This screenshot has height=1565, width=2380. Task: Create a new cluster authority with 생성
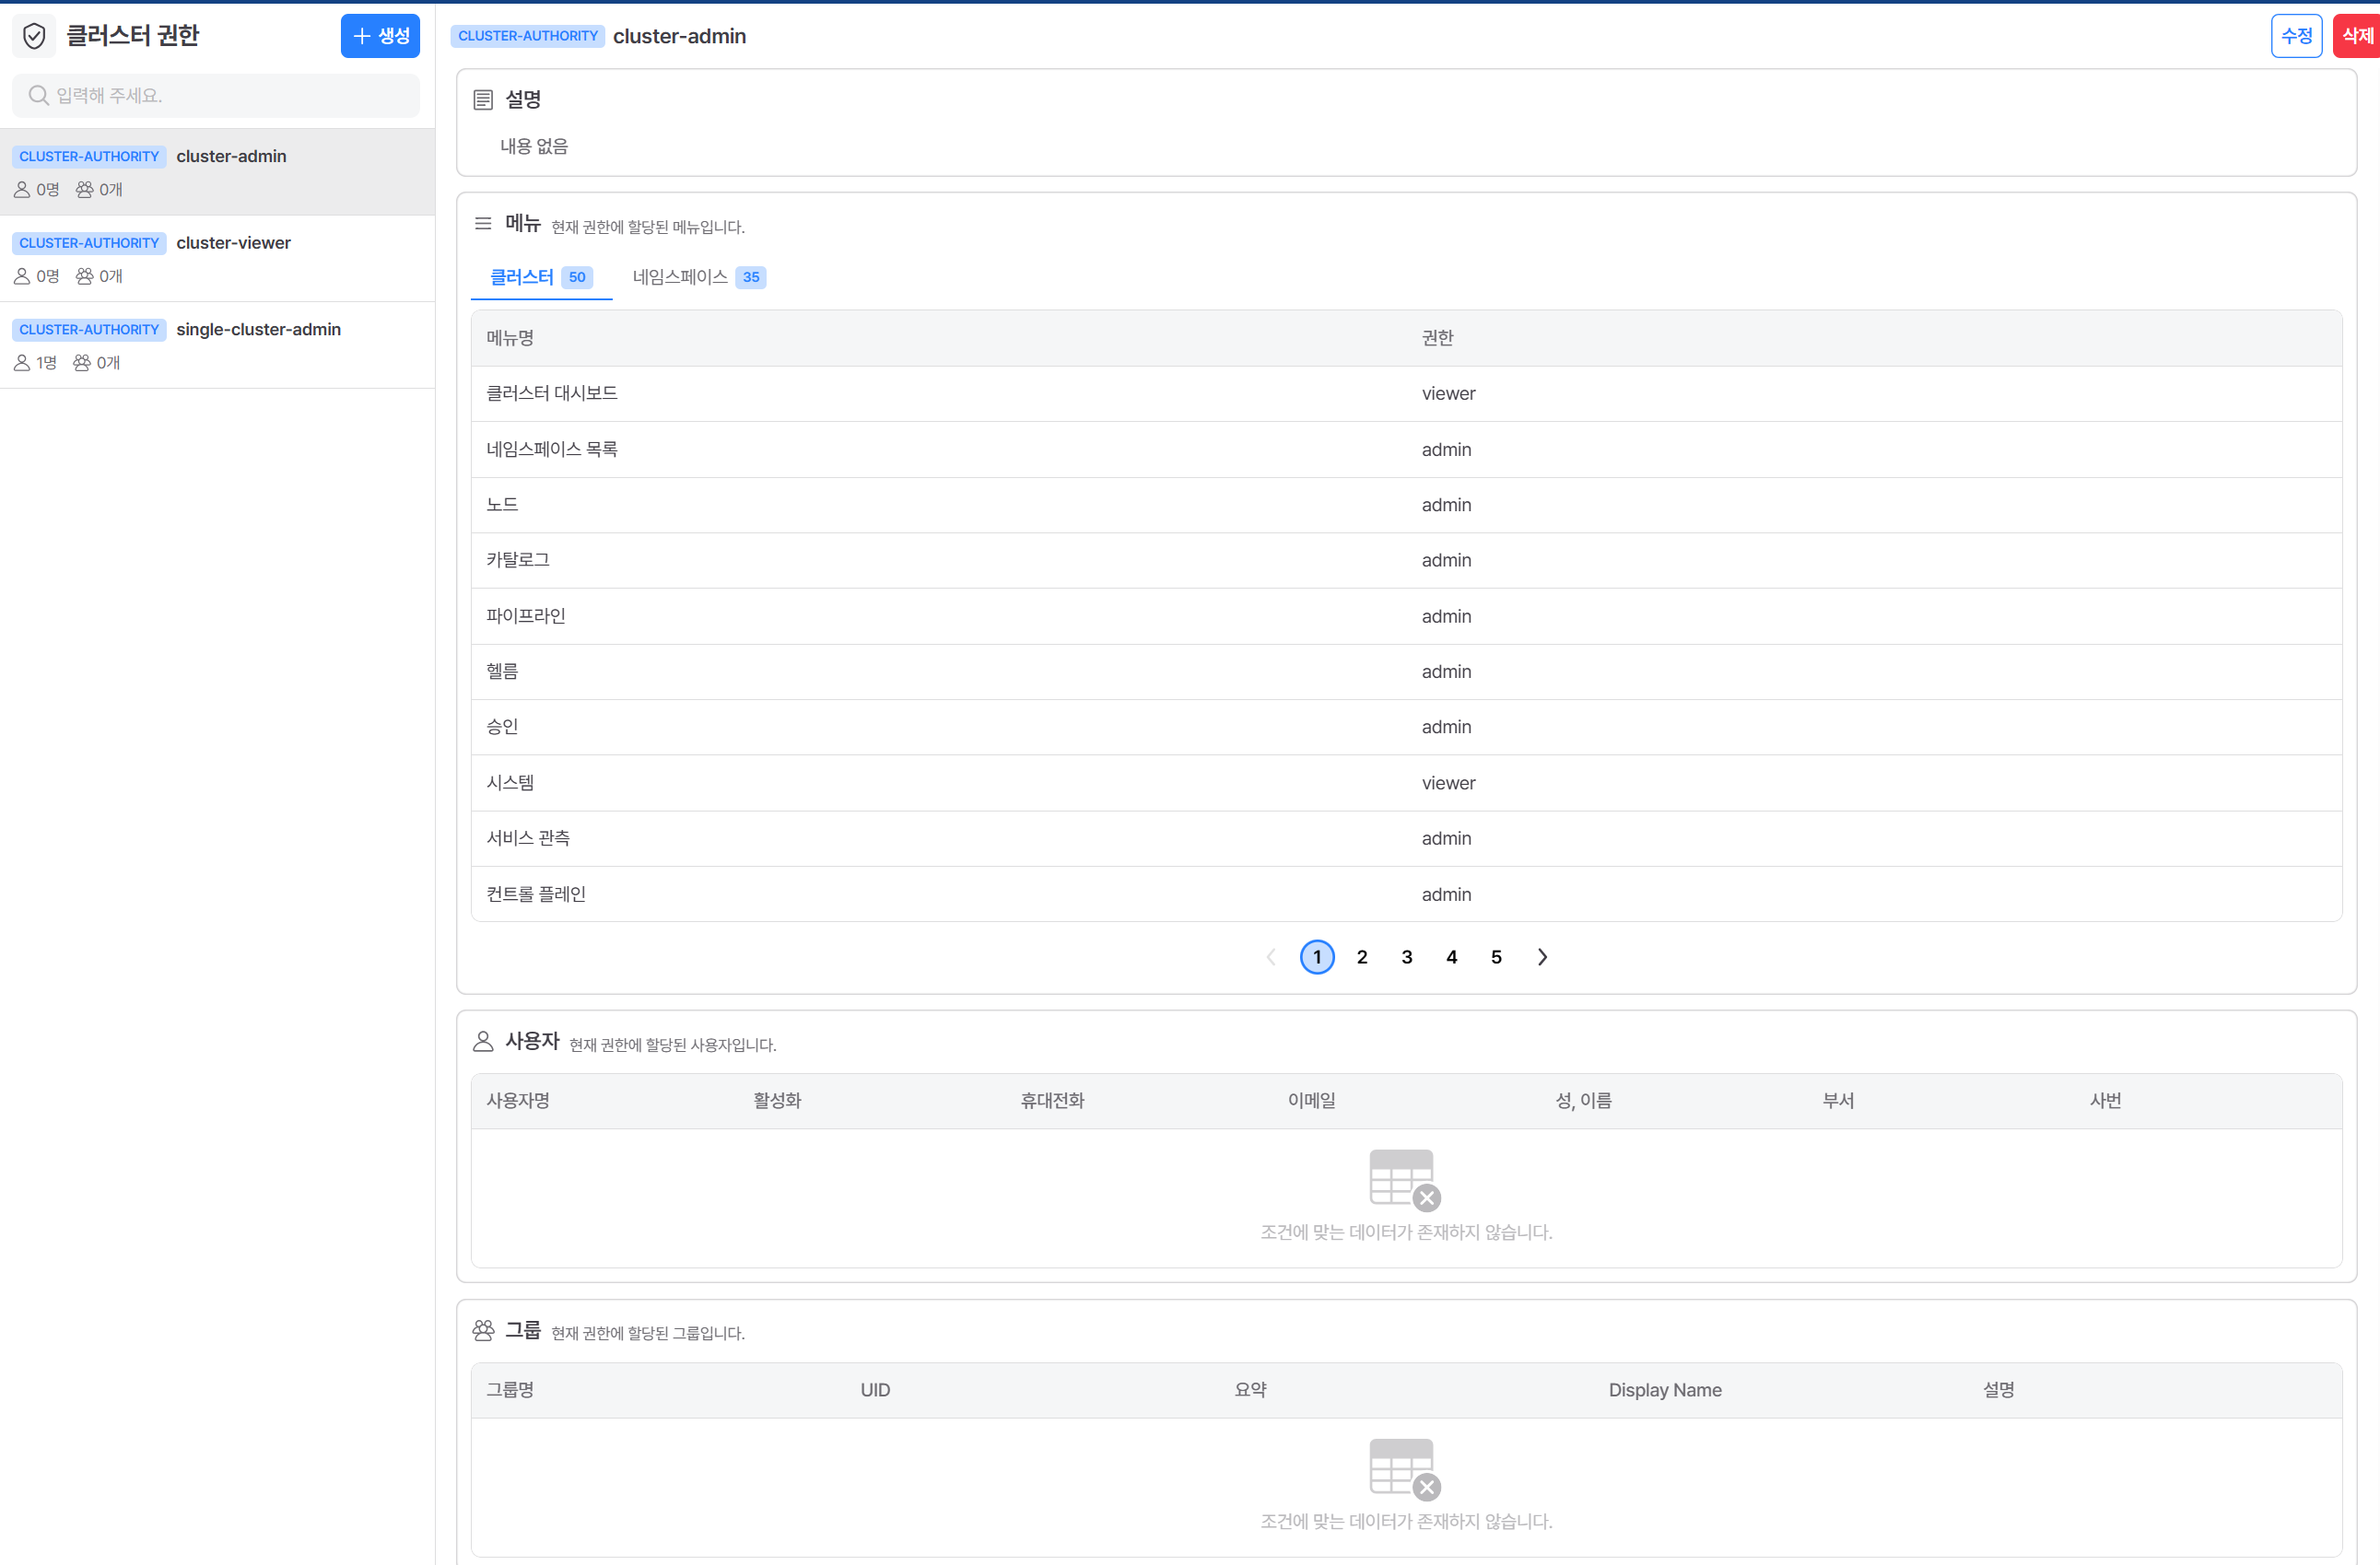380,36
